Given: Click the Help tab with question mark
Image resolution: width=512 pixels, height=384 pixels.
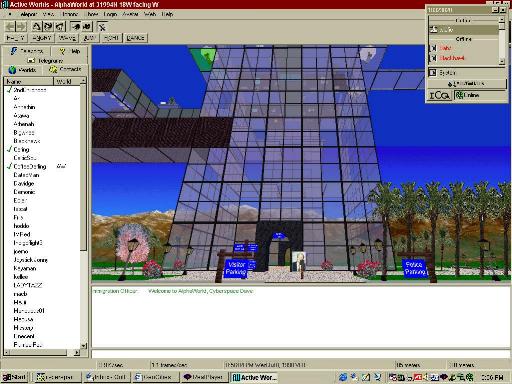Looking at the screenshot, I should coord(70,51).
